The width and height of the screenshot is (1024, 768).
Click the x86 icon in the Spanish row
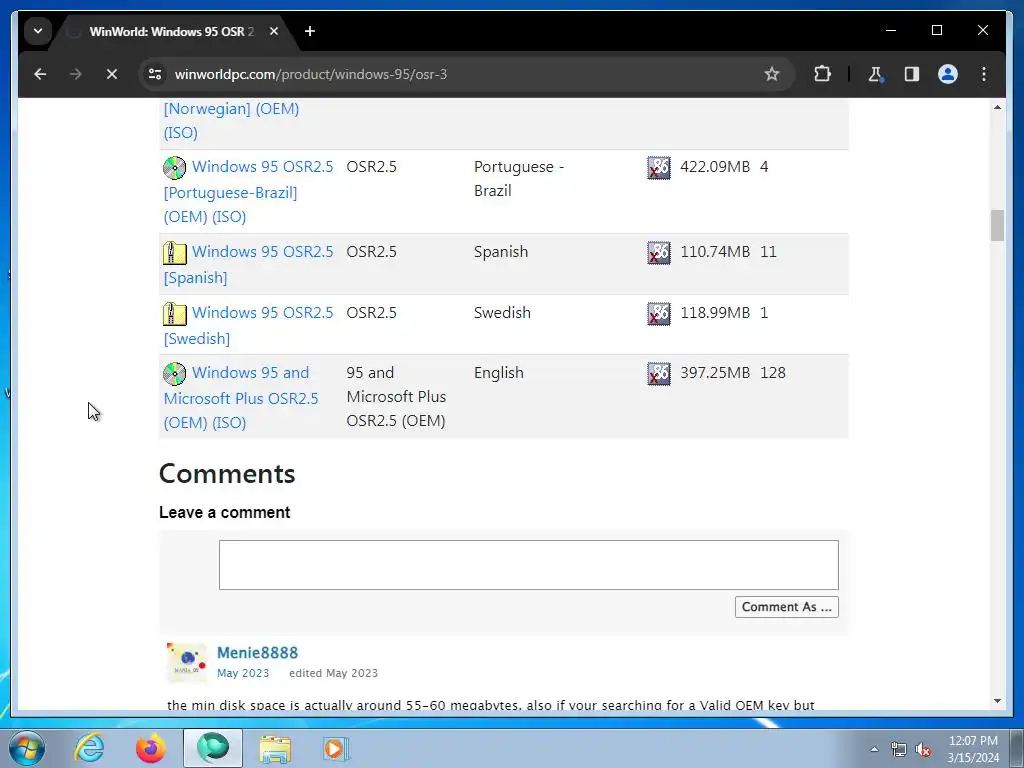(659, 253)
